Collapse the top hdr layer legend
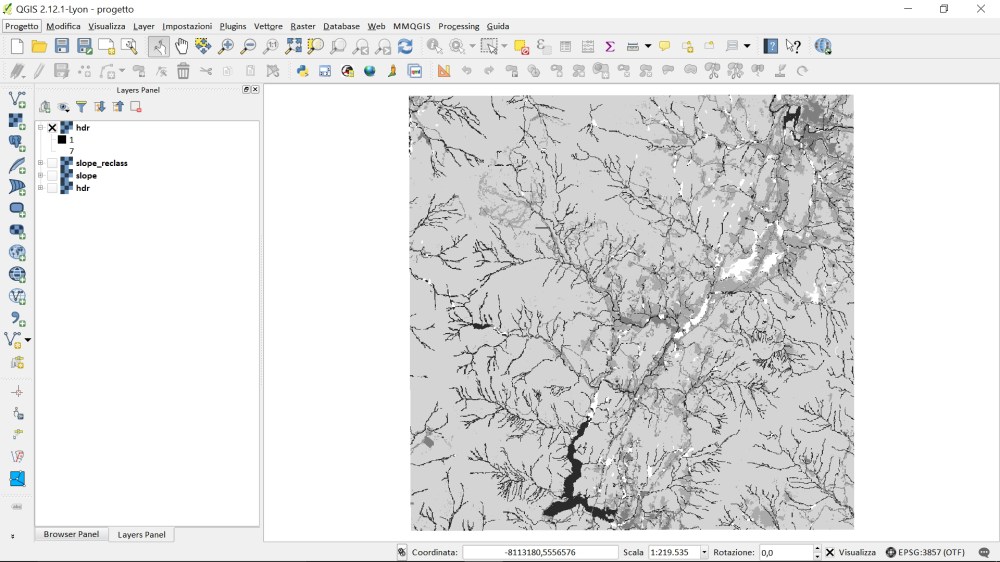This screenshot has width=1000, height=562. (x=41, y=128)
